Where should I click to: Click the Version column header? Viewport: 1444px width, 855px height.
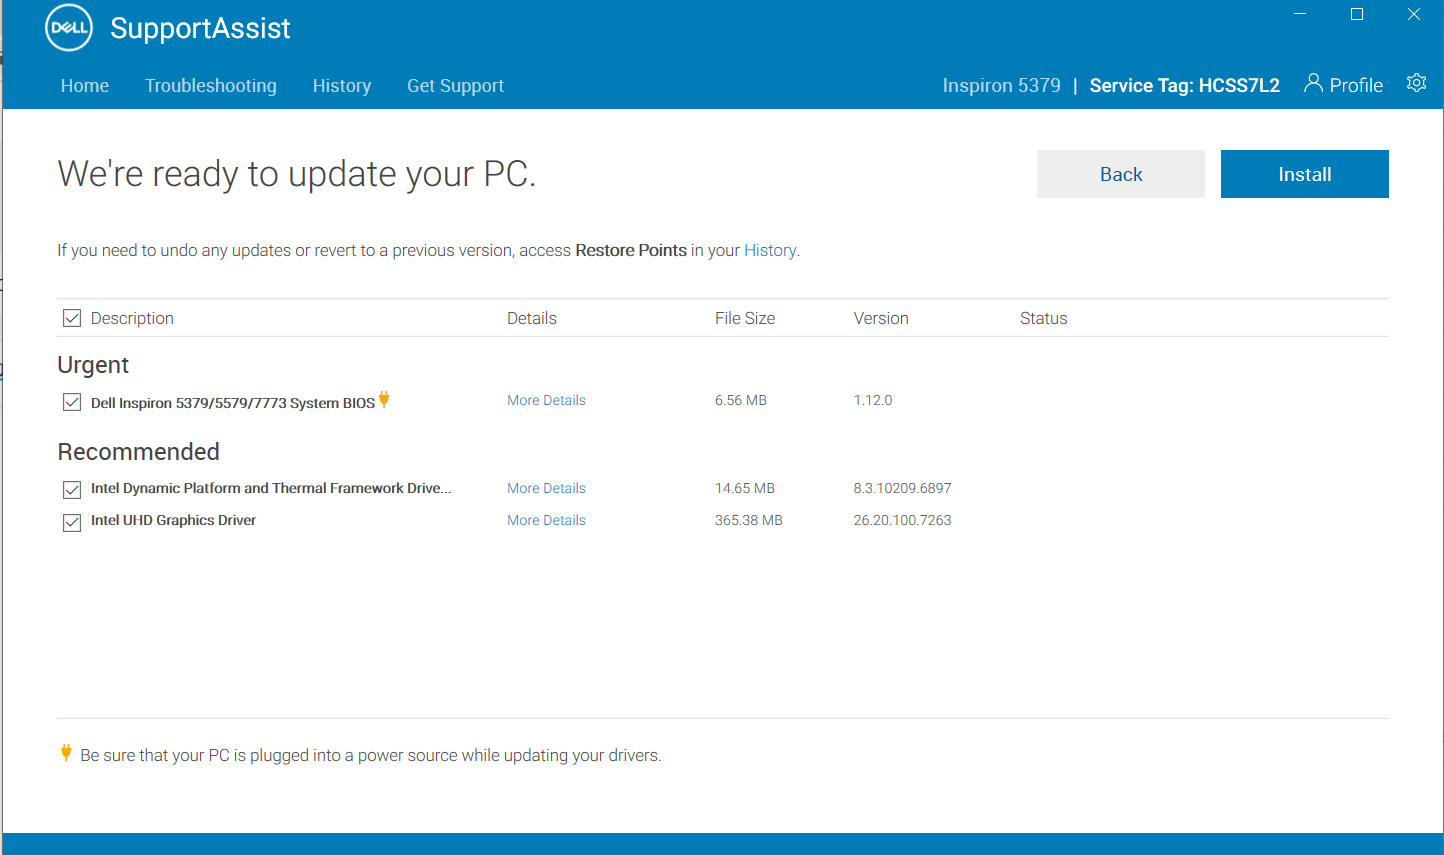coord(881,318)
